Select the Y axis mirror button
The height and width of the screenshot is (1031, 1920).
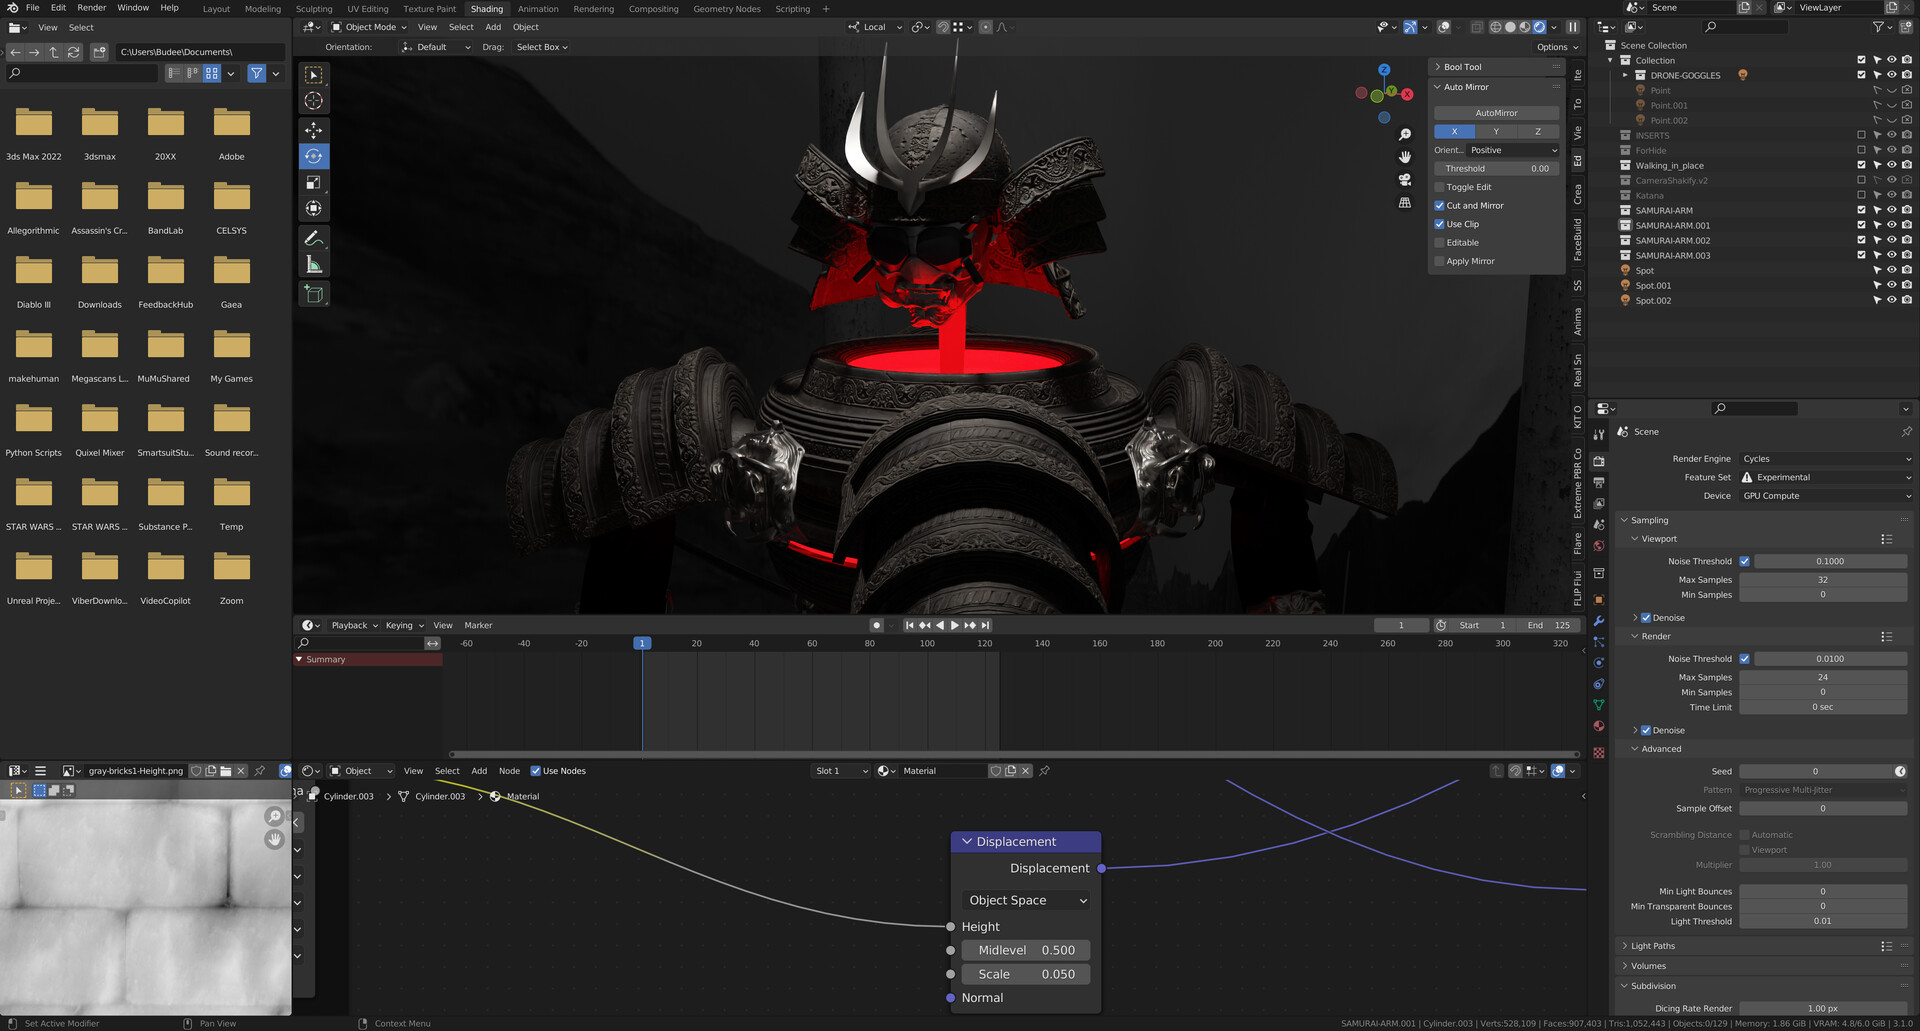tap(1496, 132)
